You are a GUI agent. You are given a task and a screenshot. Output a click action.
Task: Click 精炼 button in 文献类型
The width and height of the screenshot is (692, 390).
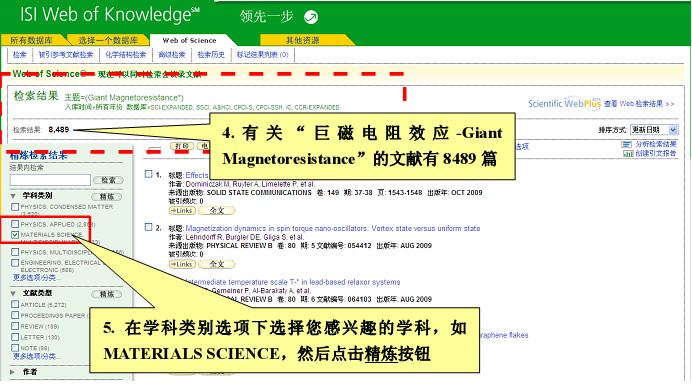107,294
